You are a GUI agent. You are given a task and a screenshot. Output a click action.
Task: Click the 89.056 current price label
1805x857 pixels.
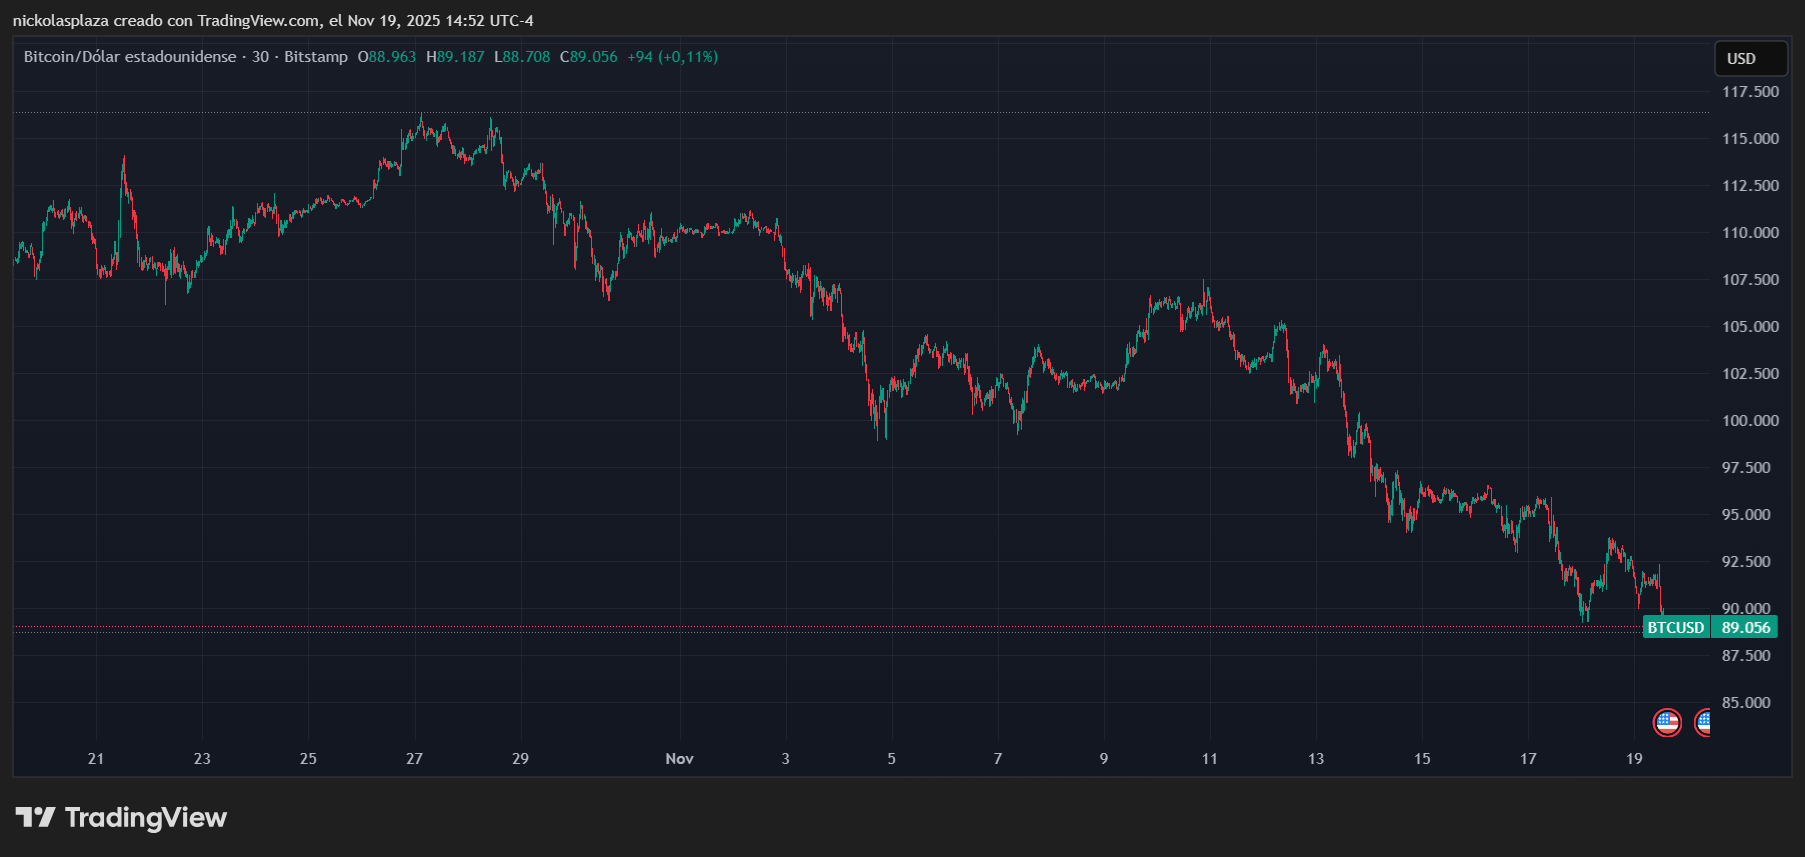click(1745, 628)
